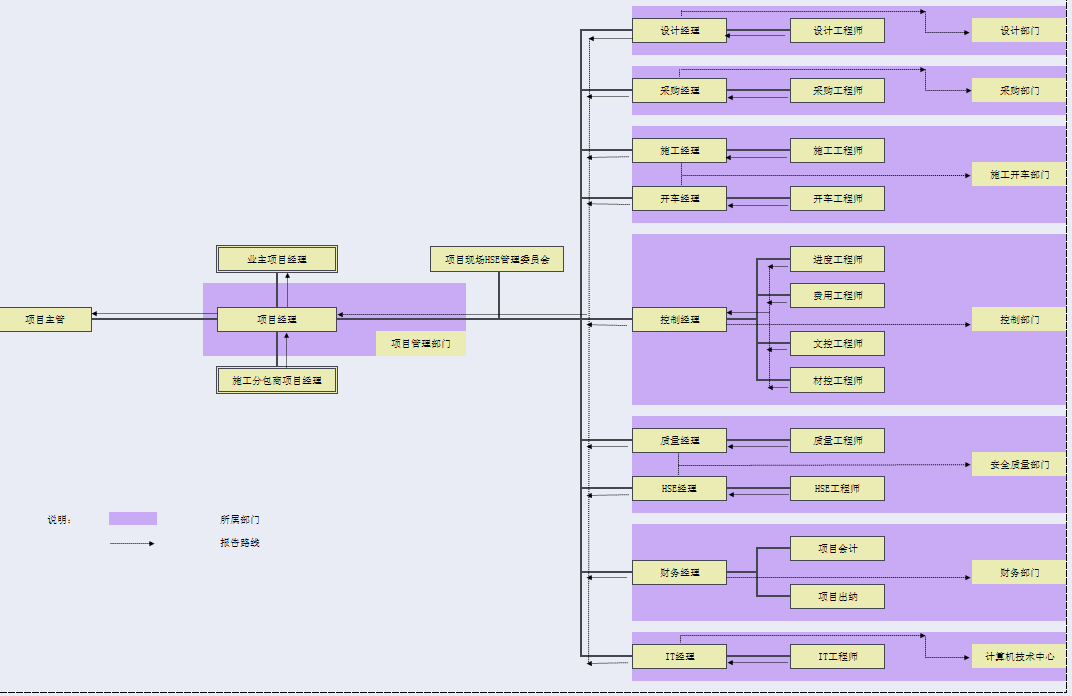This screenshot has width=1072, height=696.
Task: Click the 开车经理 node
Action: (679, 199)
